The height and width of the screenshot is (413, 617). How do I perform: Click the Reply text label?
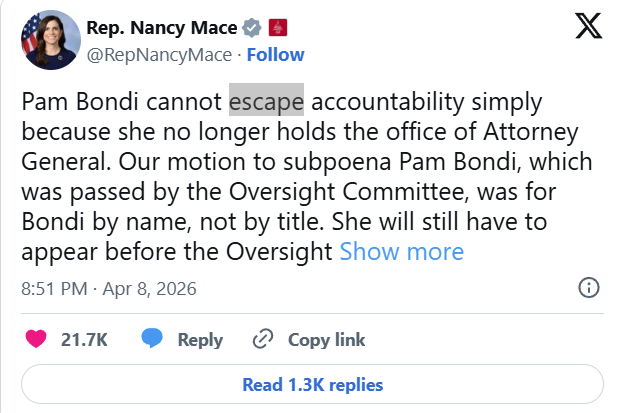pyautogui.click(x=200, y=340)
